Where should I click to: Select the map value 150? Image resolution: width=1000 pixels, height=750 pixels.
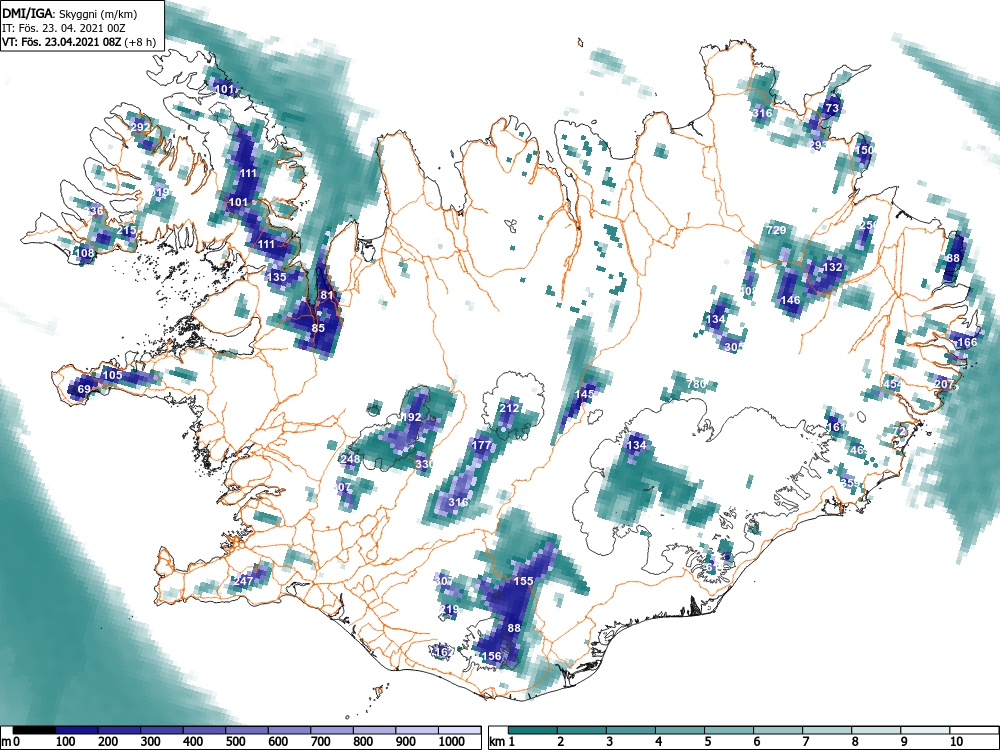pos(864,150)
